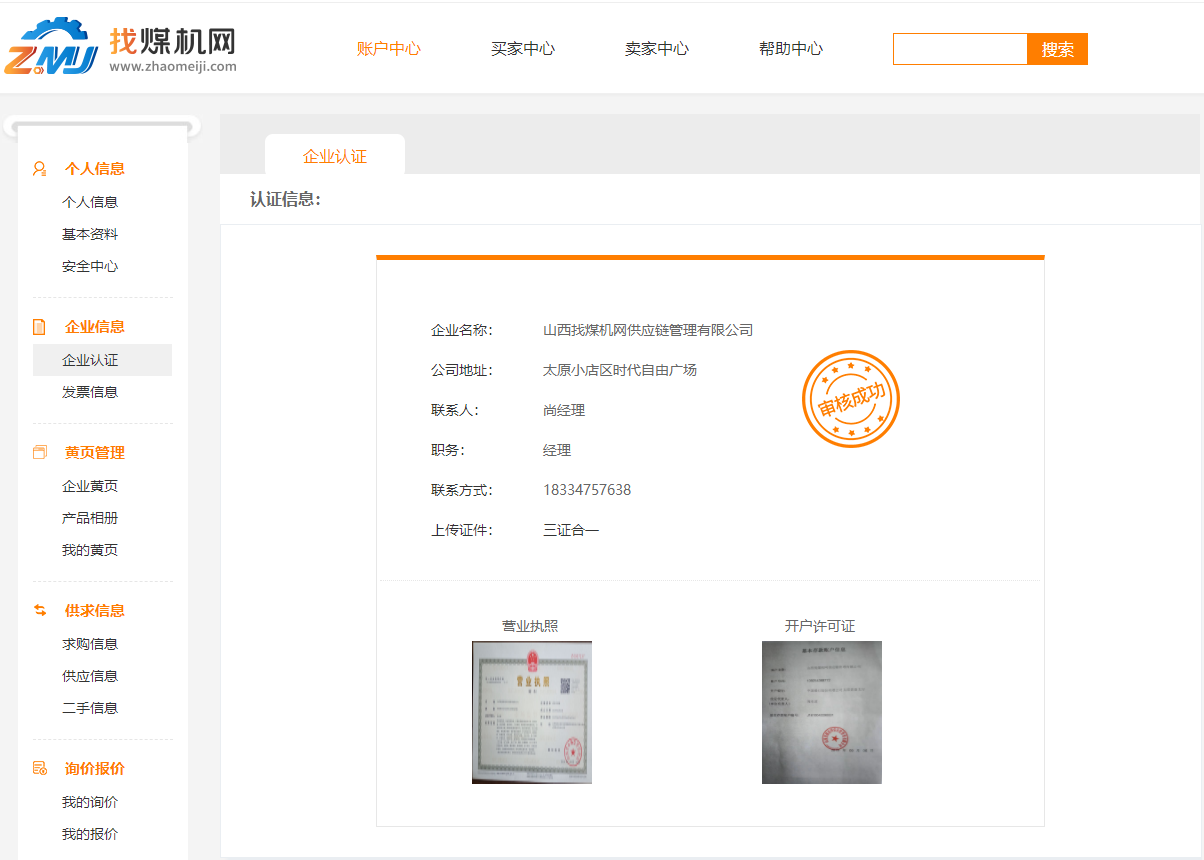This screenshot has height=860, width=1204.
Task: Click the 审核成功 orange stamp
Action: point(851,399)
